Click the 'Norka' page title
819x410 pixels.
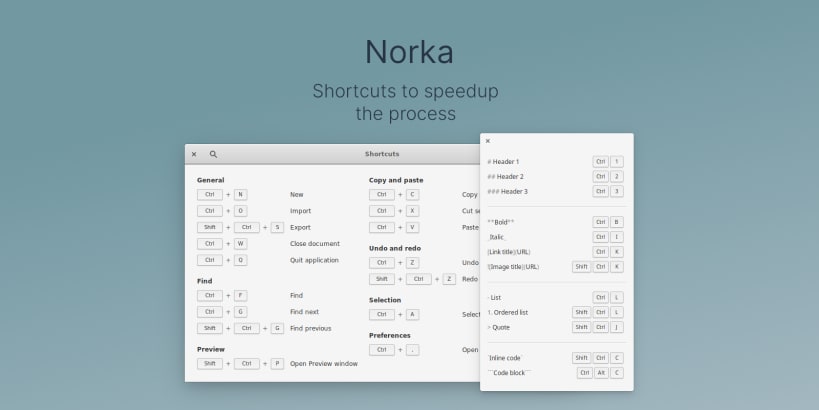click(409, 52)
